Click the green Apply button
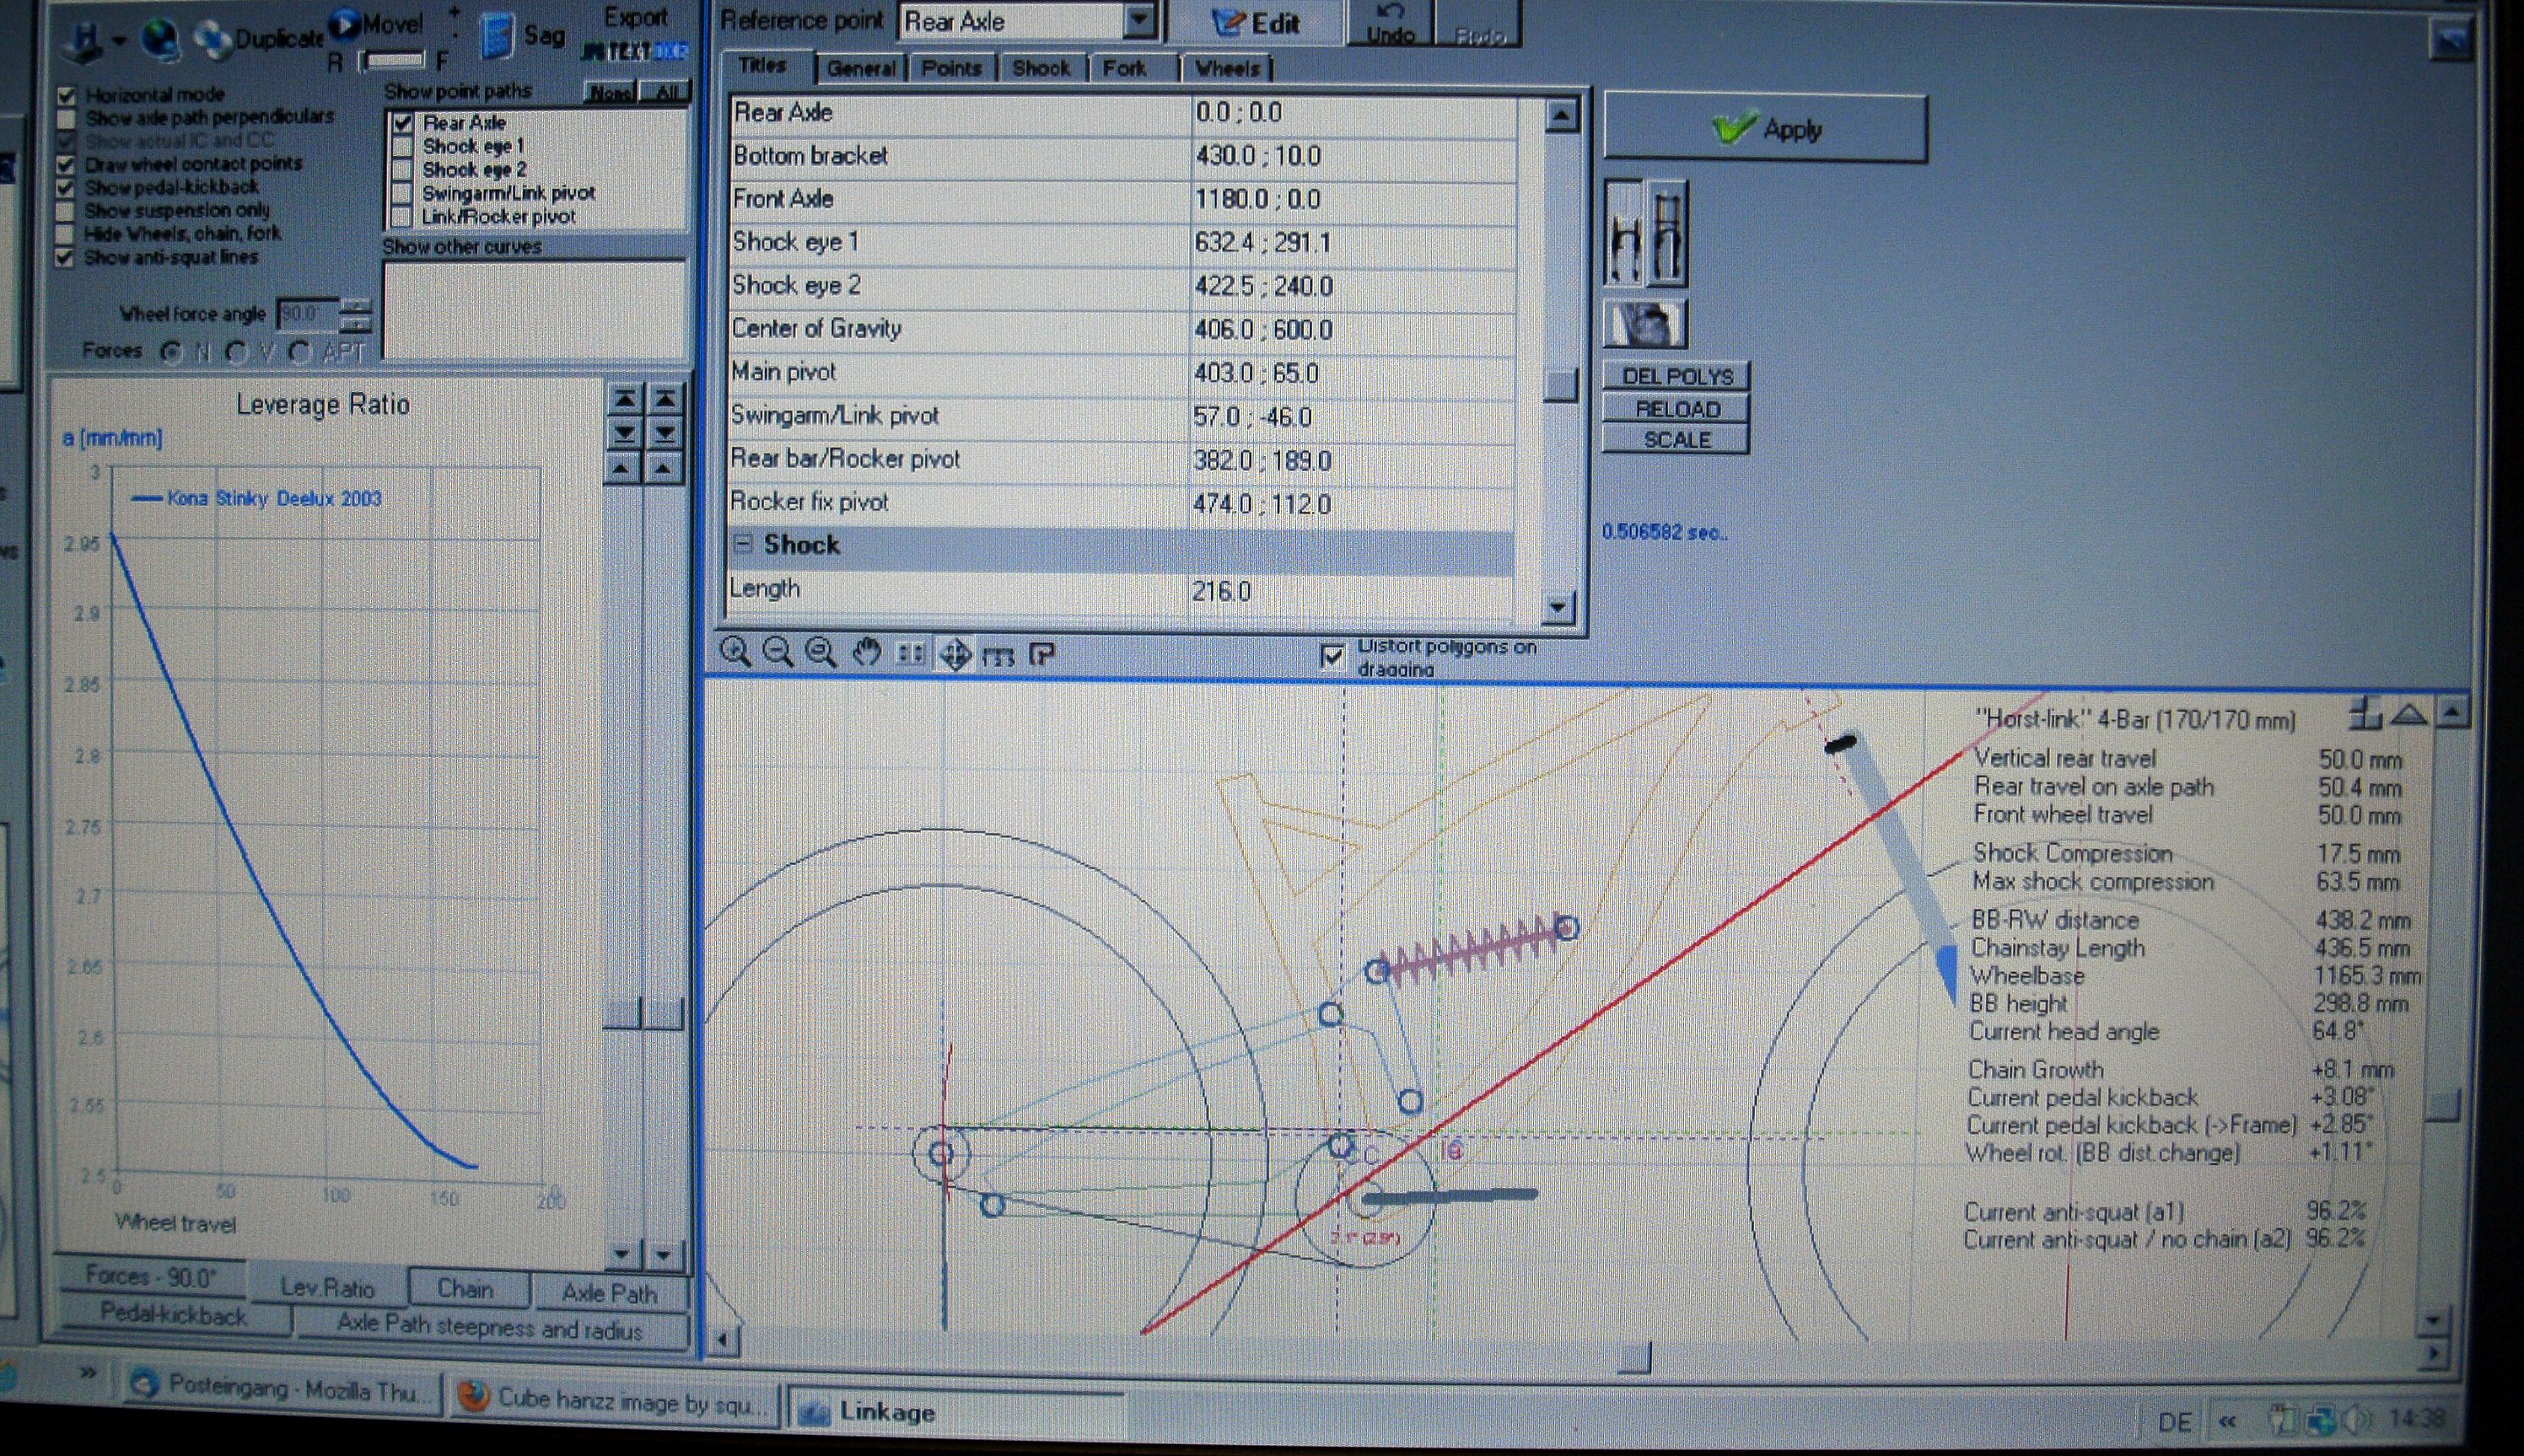The width and height of the screenshot is (2524, 1456). click(1765, 128)
